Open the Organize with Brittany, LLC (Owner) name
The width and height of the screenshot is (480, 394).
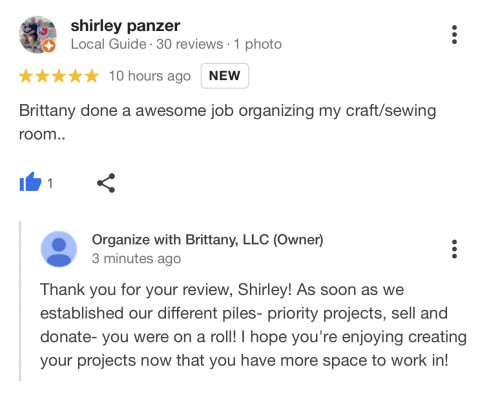click(207, 240)
